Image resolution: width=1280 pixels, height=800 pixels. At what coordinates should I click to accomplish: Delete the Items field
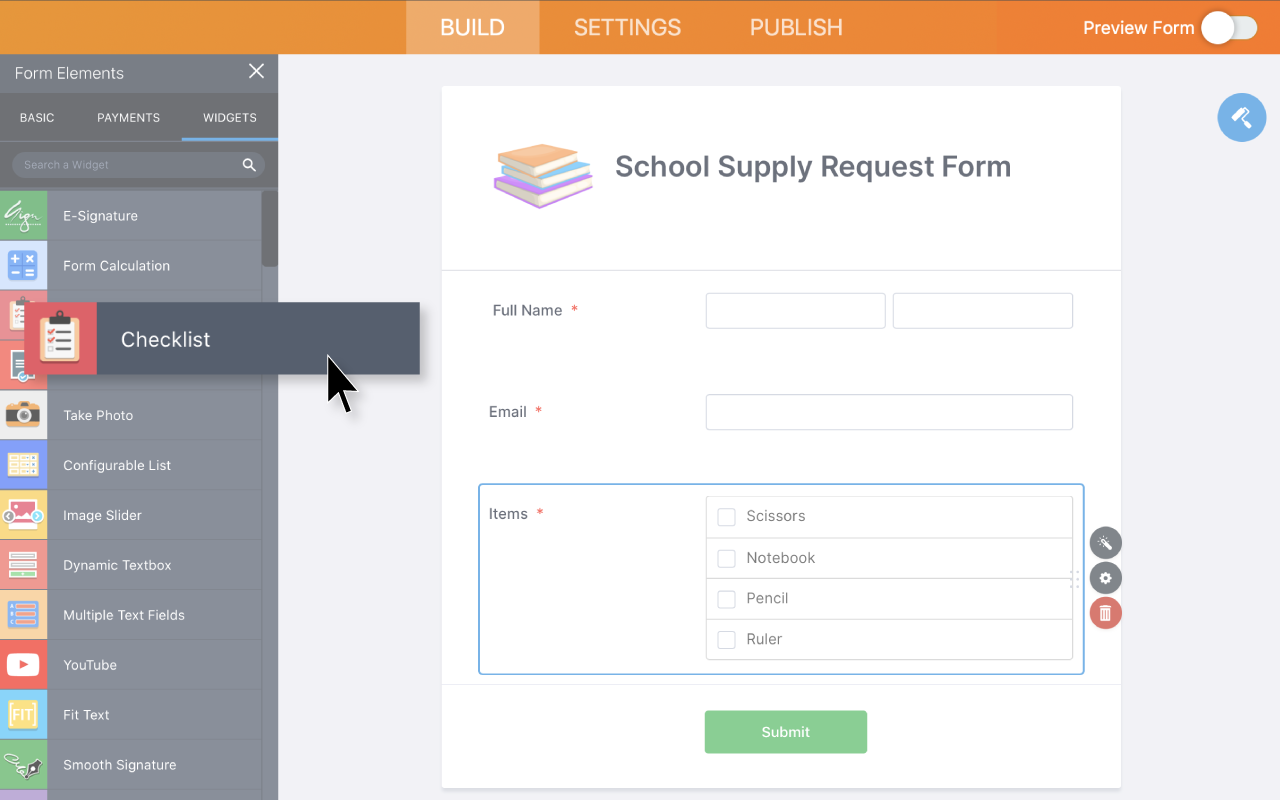pyautogui.click(x=1105, y=612)
